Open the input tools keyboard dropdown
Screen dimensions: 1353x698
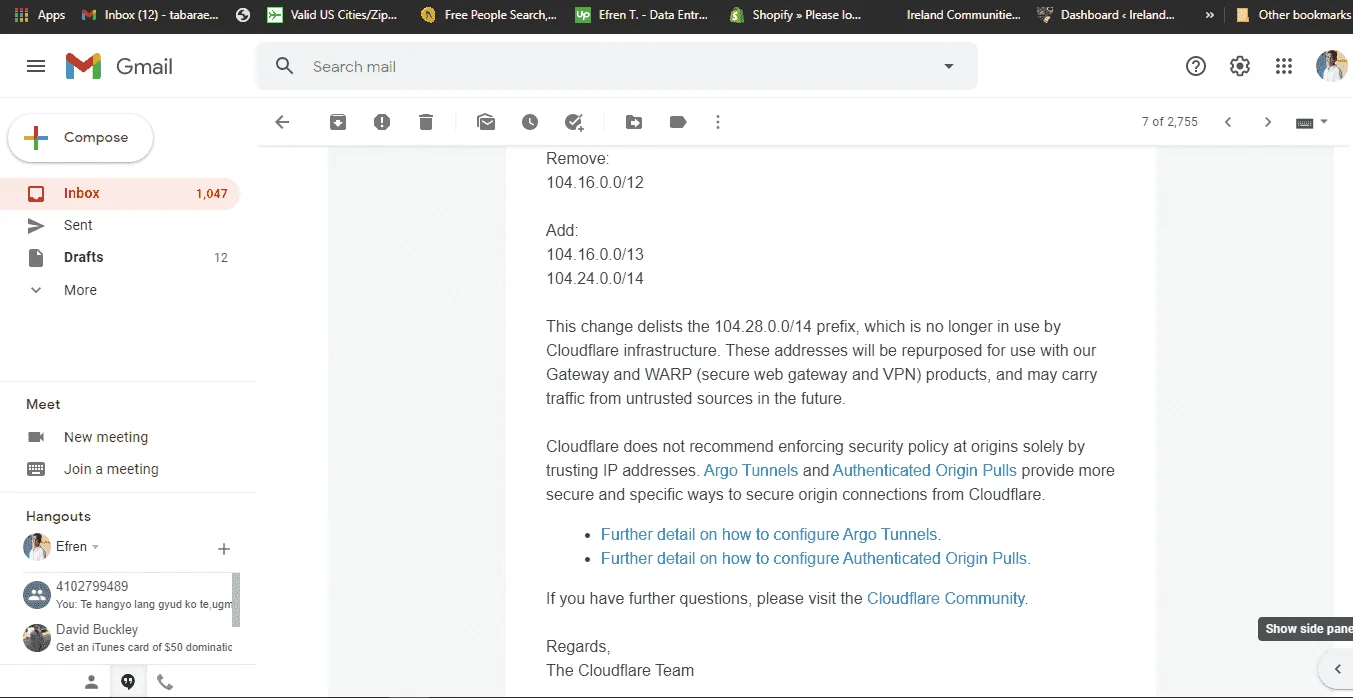(x=1312, y=122)
